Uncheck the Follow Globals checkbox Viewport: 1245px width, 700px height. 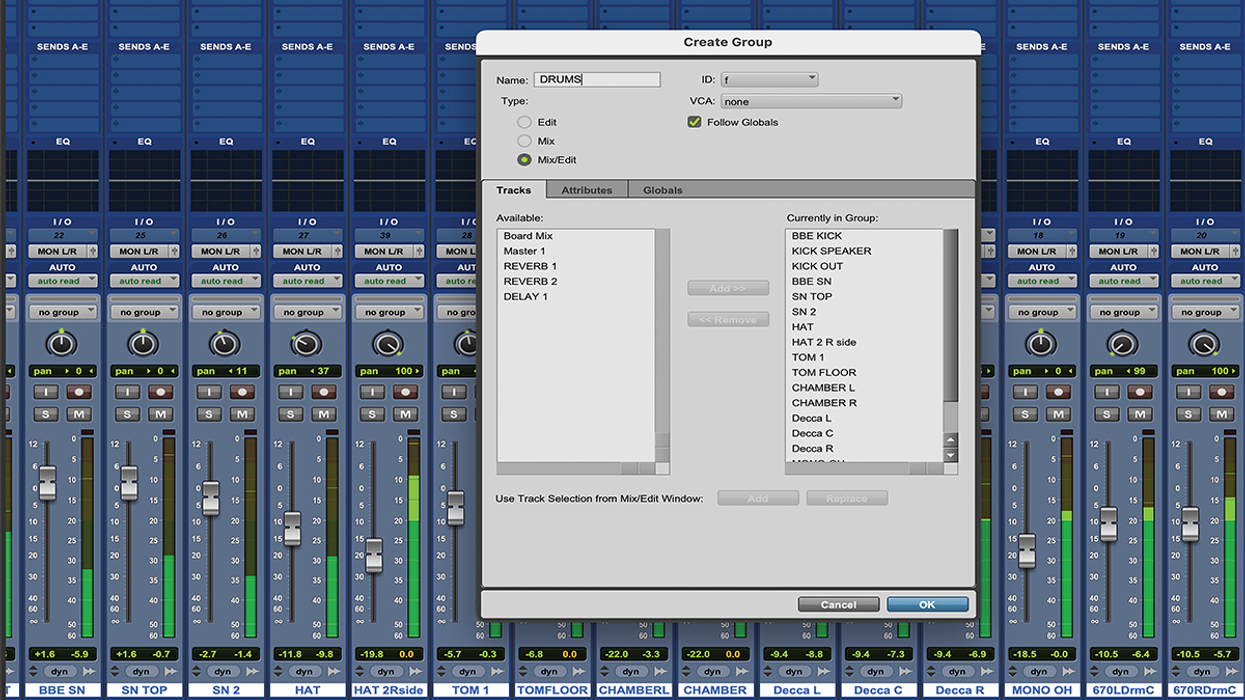coord(694,121)
